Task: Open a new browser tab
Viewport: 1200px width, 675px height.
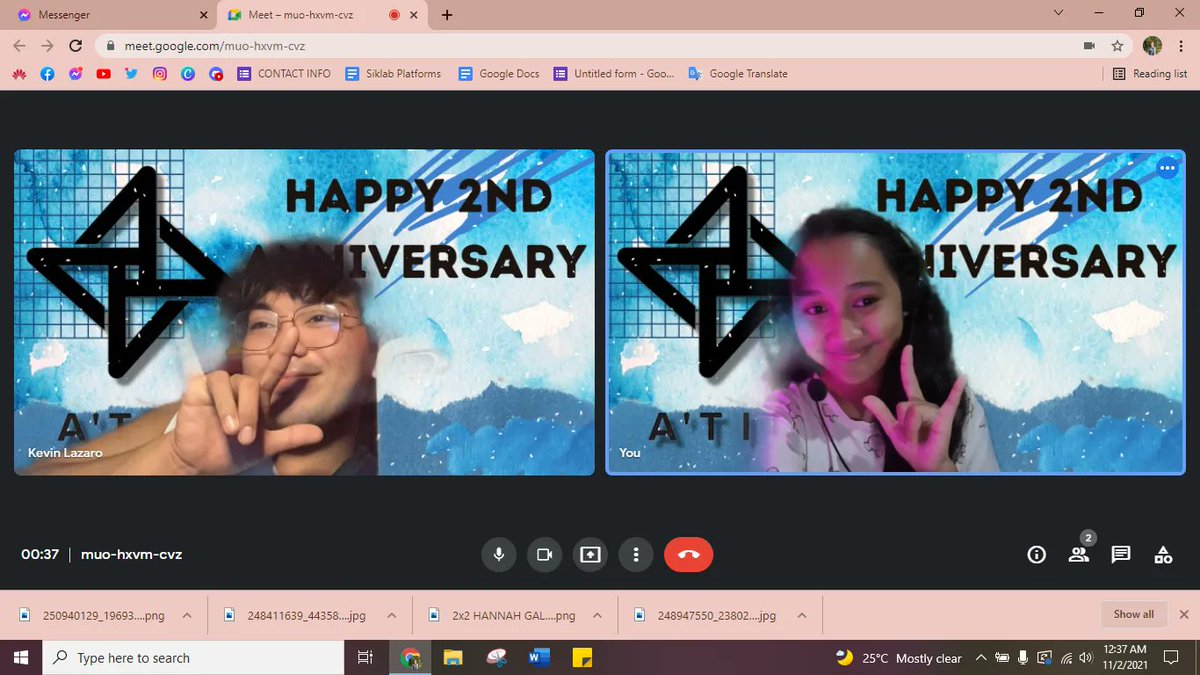Action: pos(446,15)
